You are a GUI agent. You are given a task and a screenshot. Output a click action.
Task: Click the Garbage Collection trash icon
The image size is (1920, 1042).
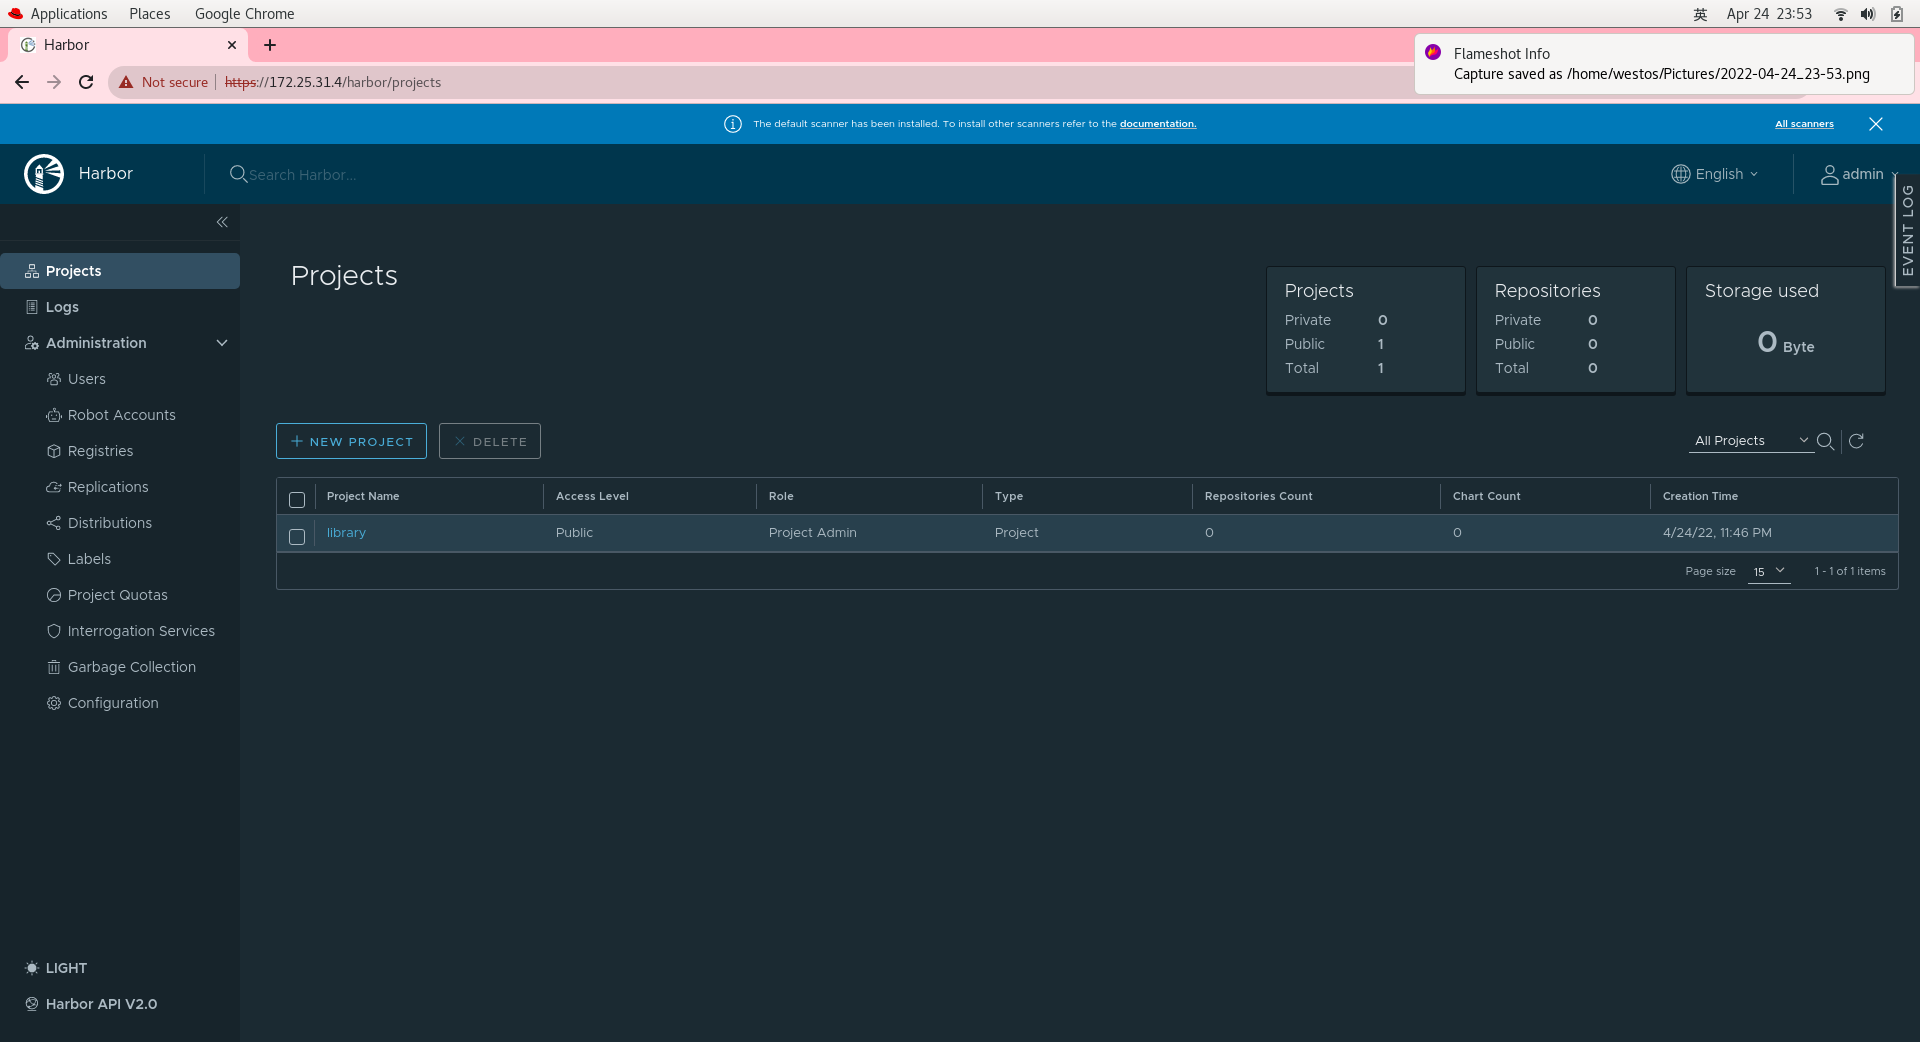coord(54,667)
